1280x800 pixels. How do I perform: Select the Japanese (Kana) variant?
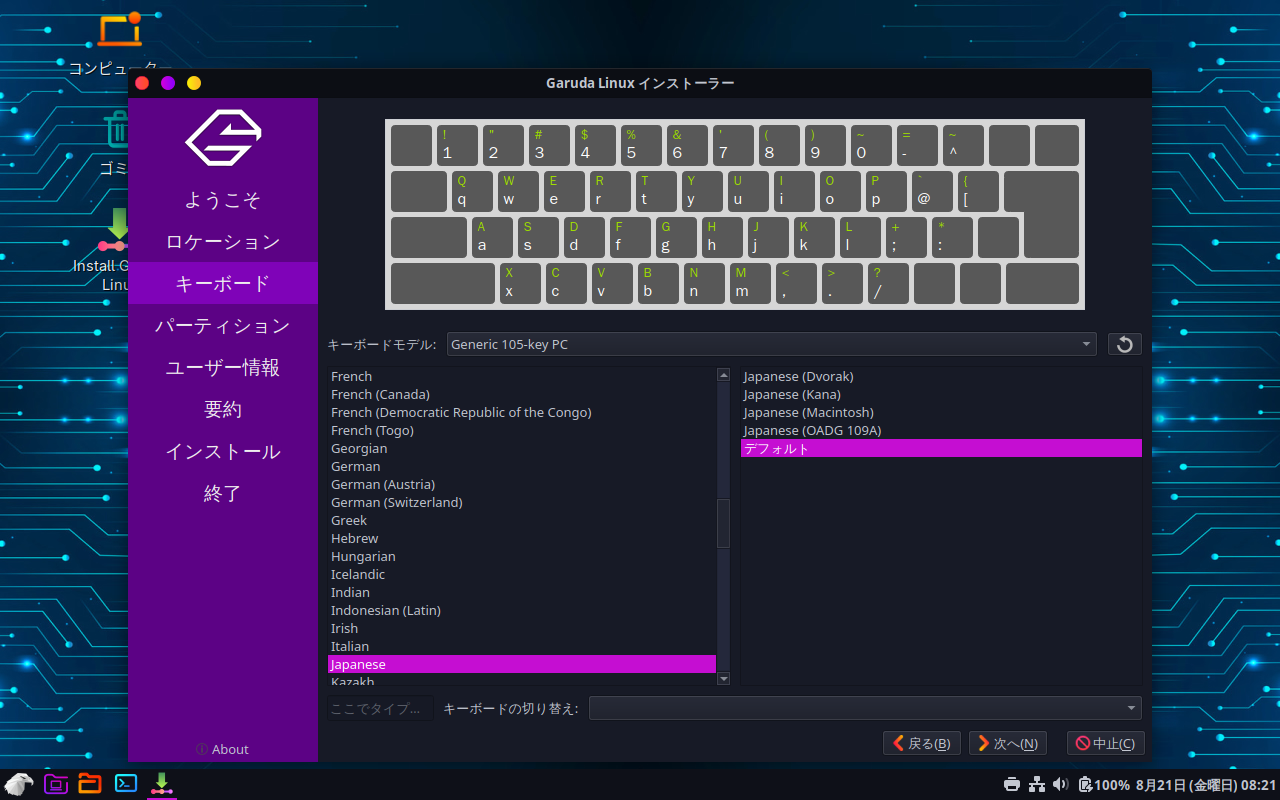click(941, 394)
